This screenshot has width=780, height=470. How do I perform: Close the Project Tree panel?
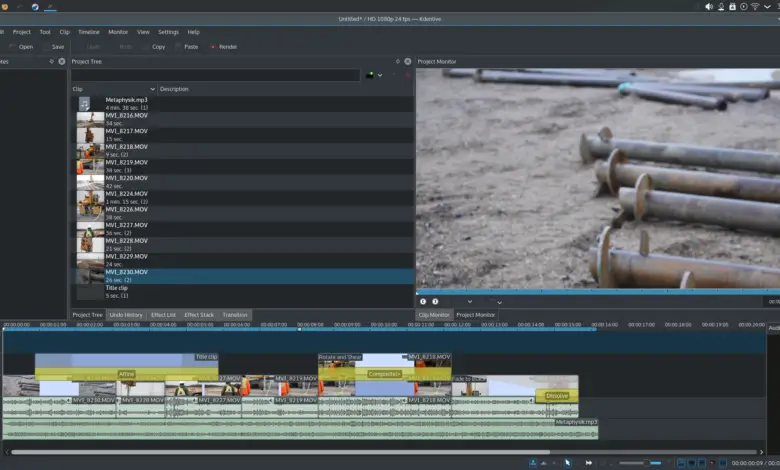[407, 61]
